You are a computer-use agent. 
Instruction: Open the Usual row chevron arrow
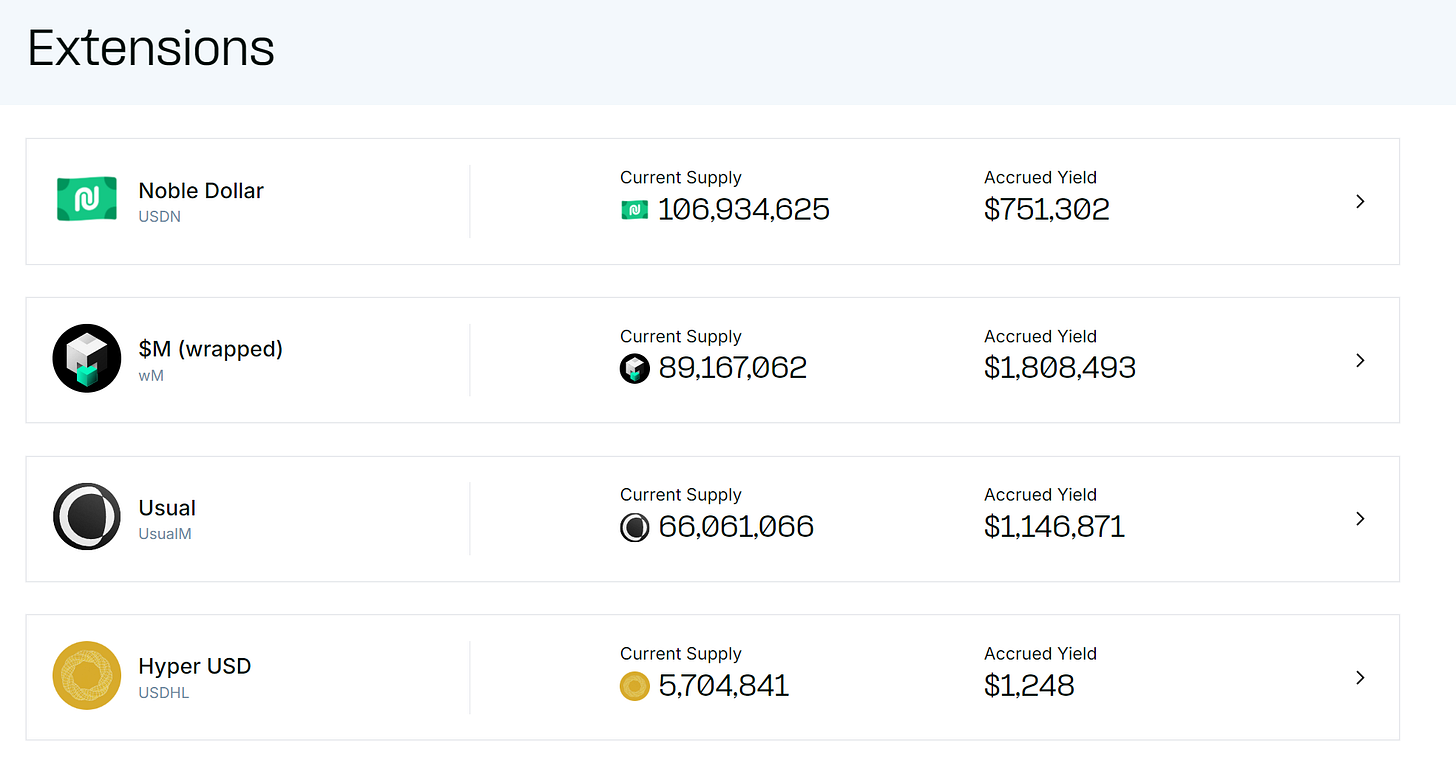pos(1360,519)
